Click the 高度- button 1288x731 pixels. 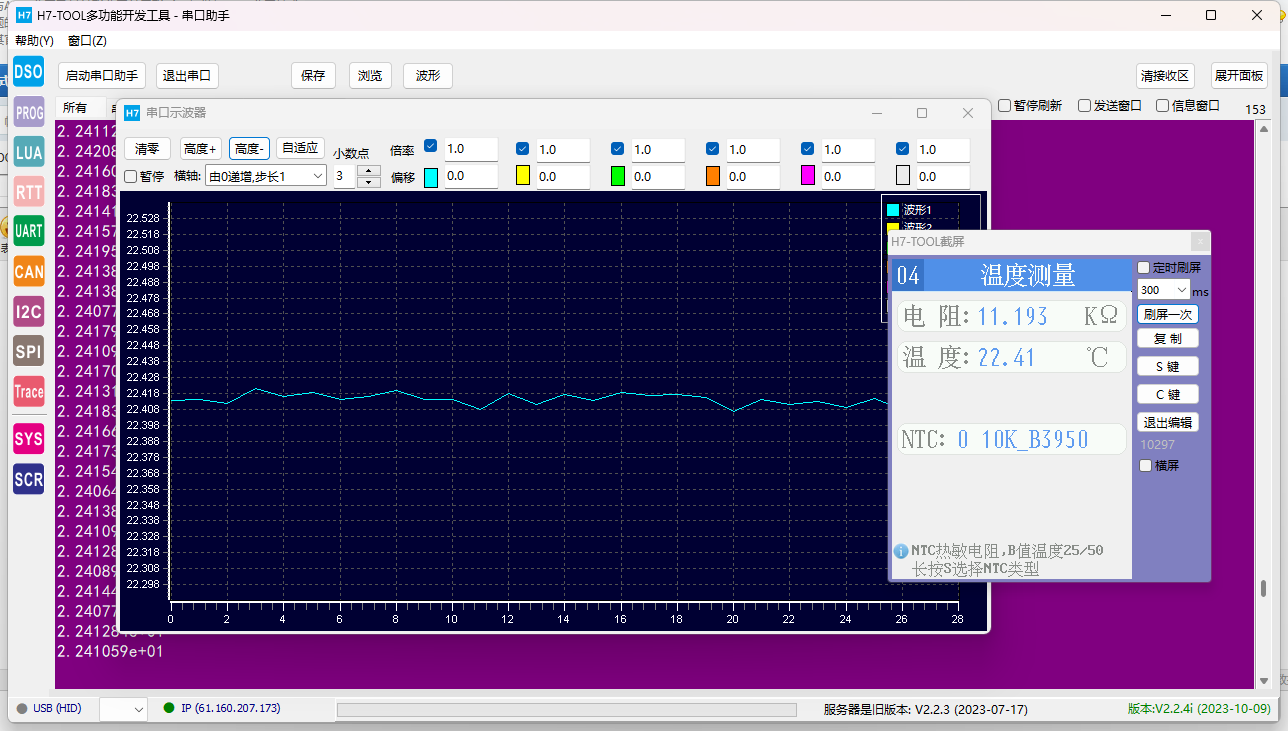click(249, 148)
